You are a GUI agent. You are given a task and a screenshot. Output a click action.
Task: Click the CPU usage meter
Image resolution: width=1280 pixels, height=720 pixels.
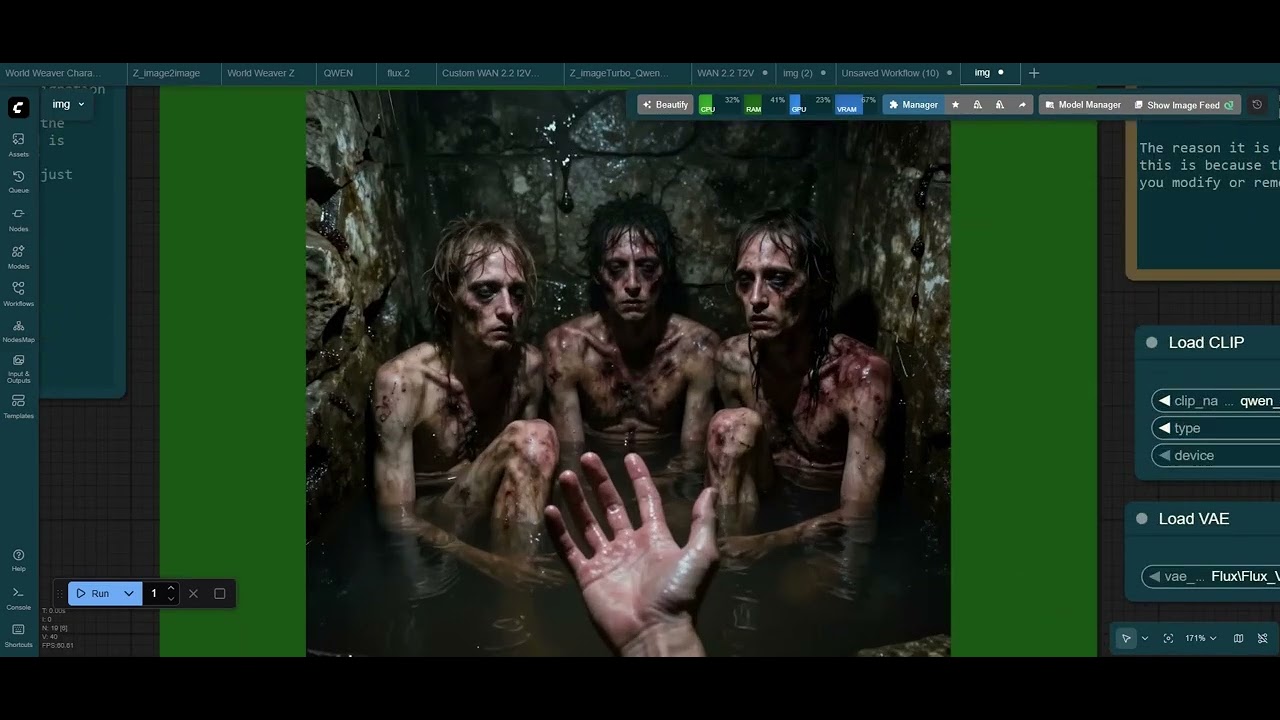pos(720,105)
